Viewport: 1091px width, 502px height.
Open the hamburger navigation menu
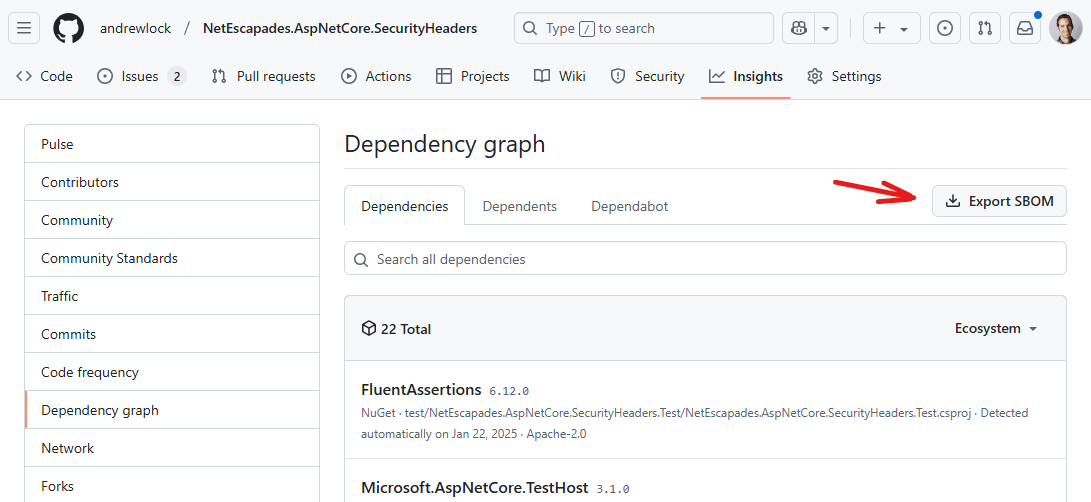(24, 29)
